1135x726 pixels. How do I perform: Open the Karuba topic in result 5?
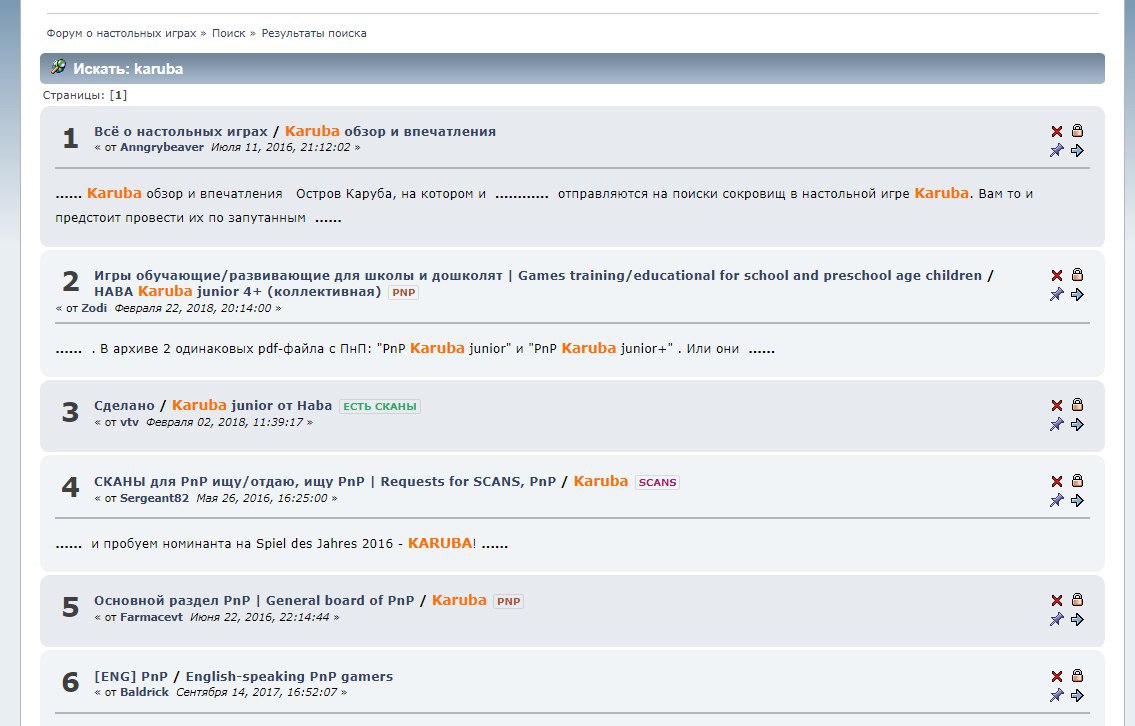[x=459, y=600]
